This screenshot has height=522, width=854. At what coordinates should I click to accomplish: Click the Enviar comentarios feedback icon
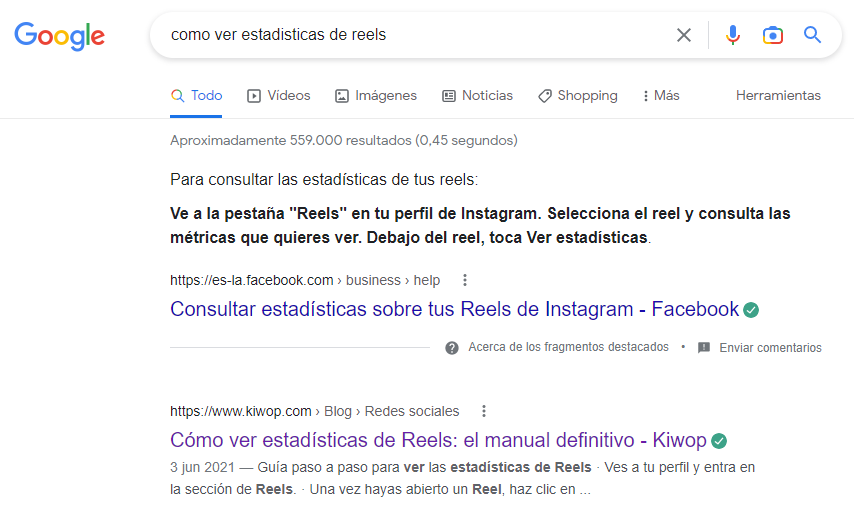click(x=704, y=348)
